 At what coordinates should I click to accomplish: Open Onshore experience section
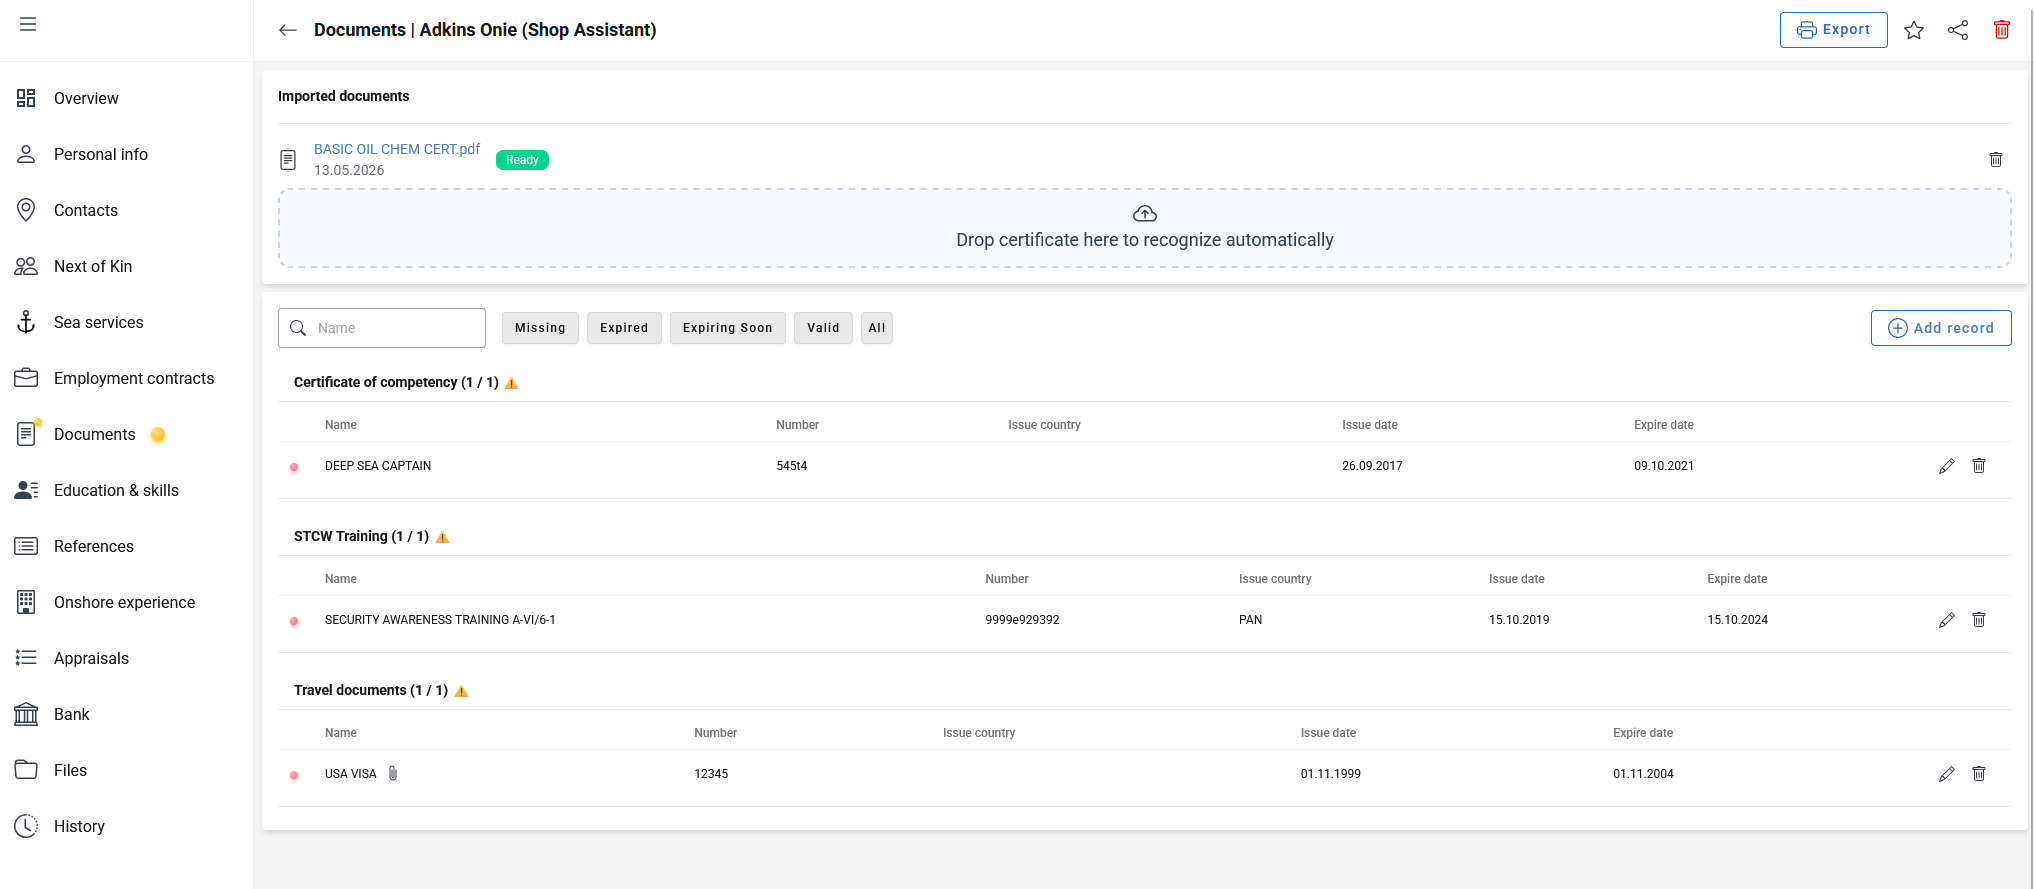pos(126,602)
